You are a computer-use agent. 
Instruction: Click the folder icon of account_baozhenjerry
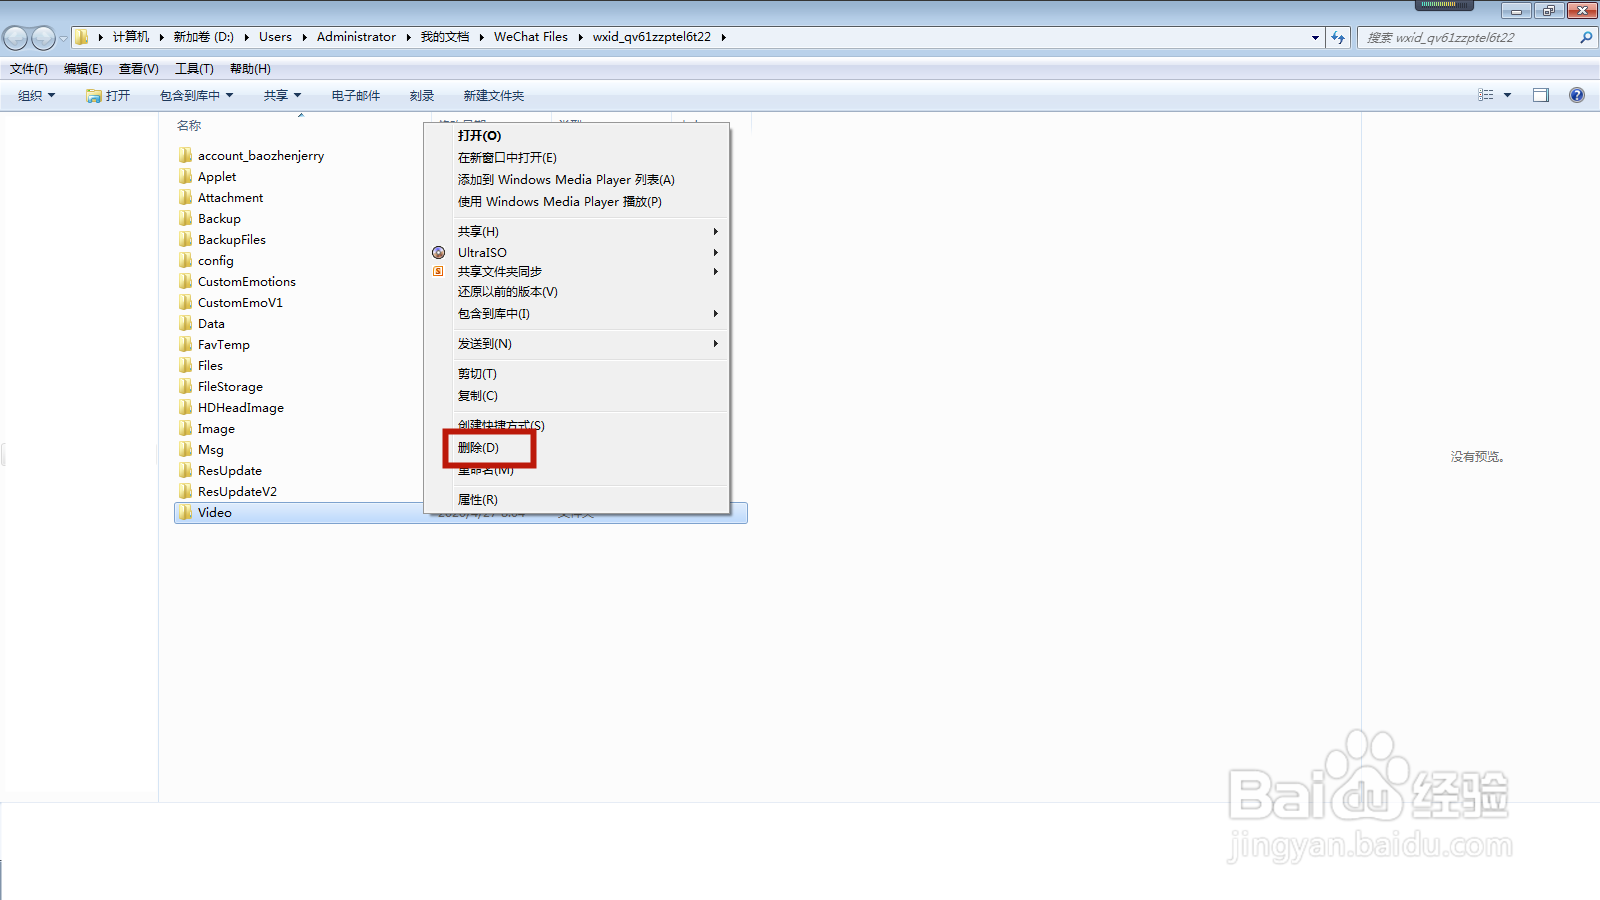pyautogui.click(x=185, y=155)
